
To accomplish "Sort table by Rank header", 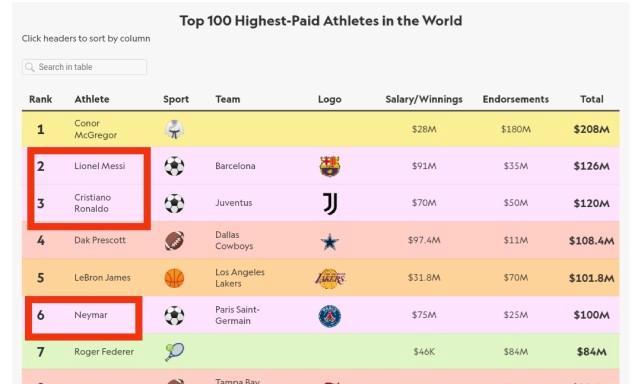I will (40, 99).
